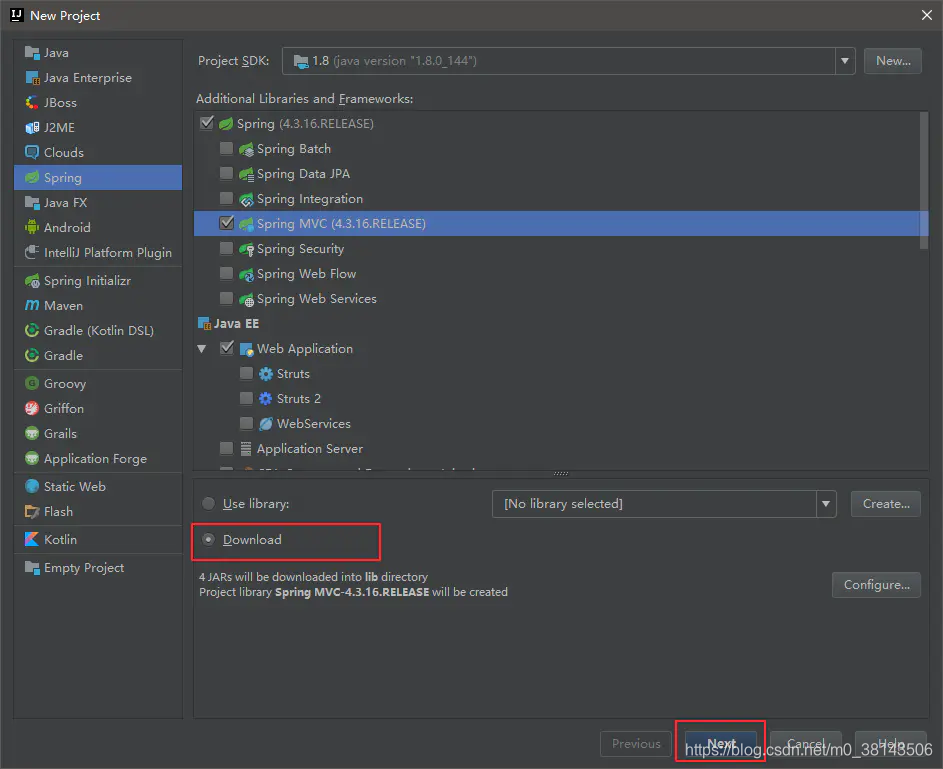
Task: Click the New... SDK button
Action: (892, 61)
